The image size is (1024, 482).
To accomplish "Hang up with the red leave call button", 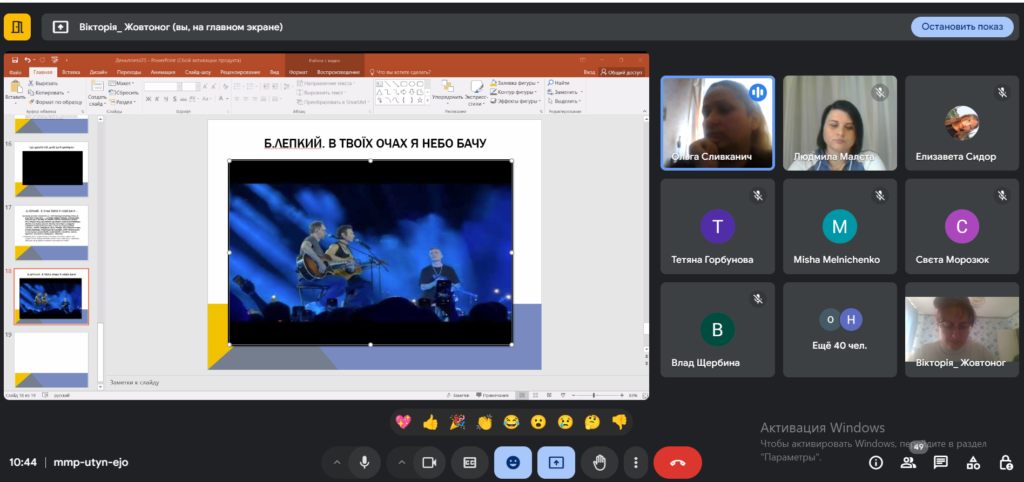I will pos(677,462).
